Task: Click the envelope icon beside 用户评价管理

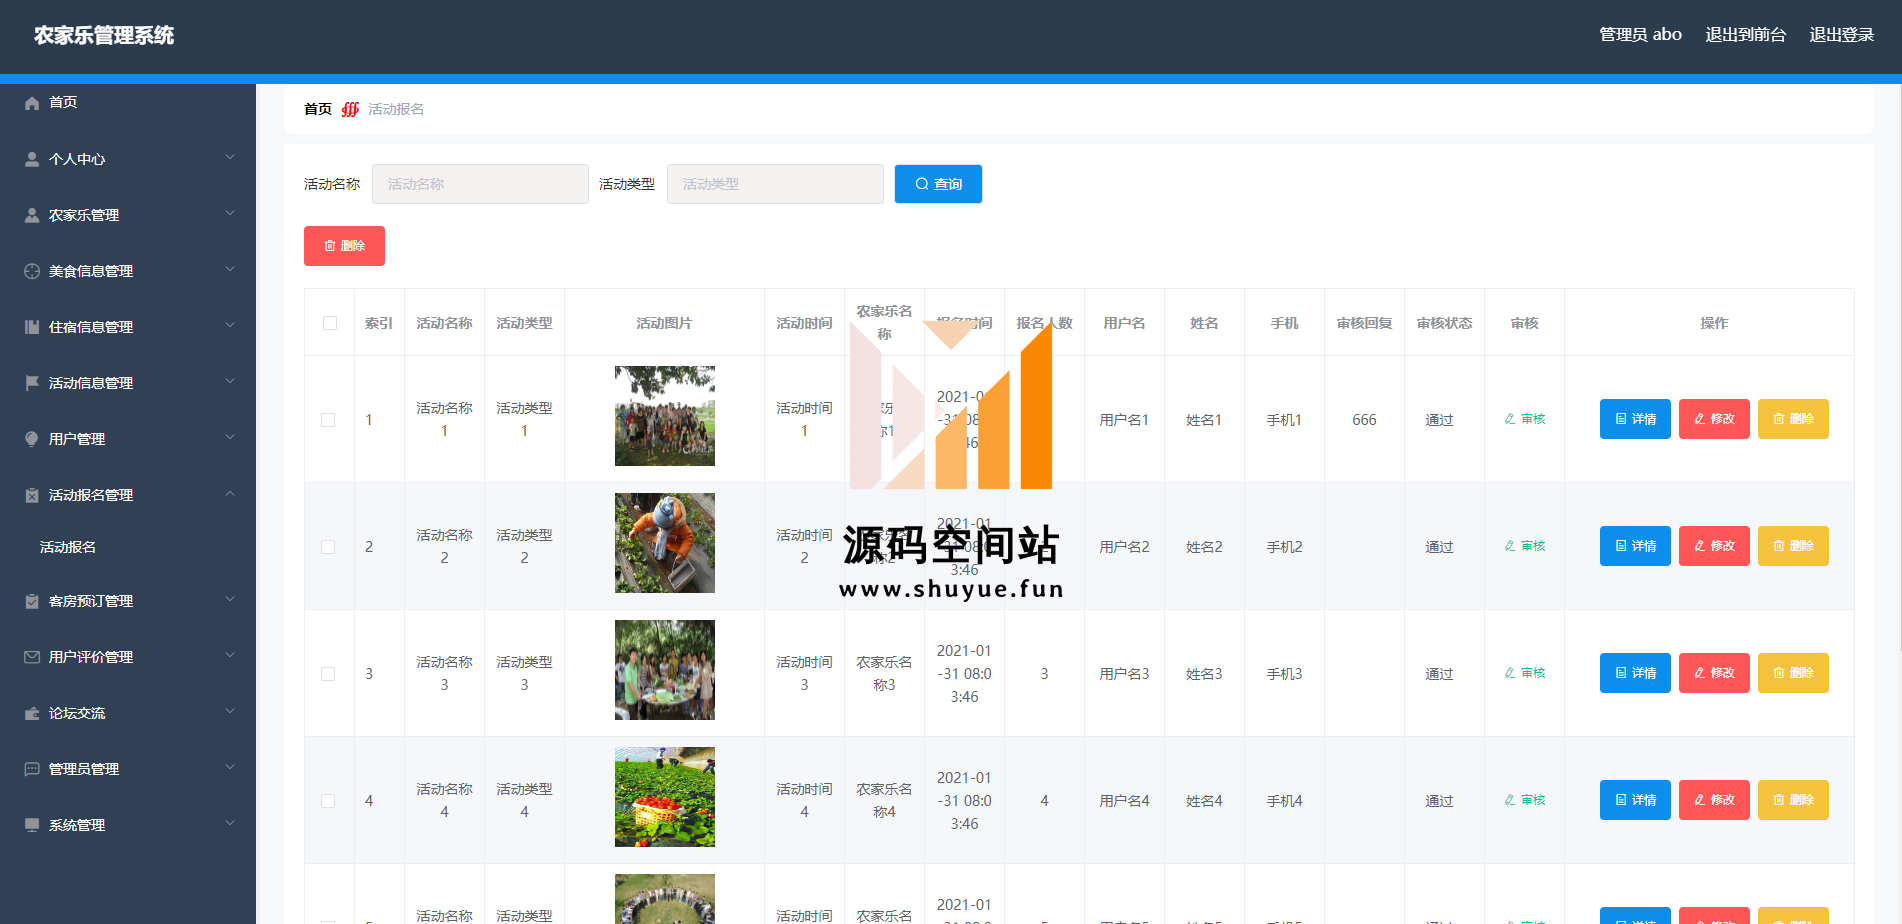Action: click(x=32, y=657)
